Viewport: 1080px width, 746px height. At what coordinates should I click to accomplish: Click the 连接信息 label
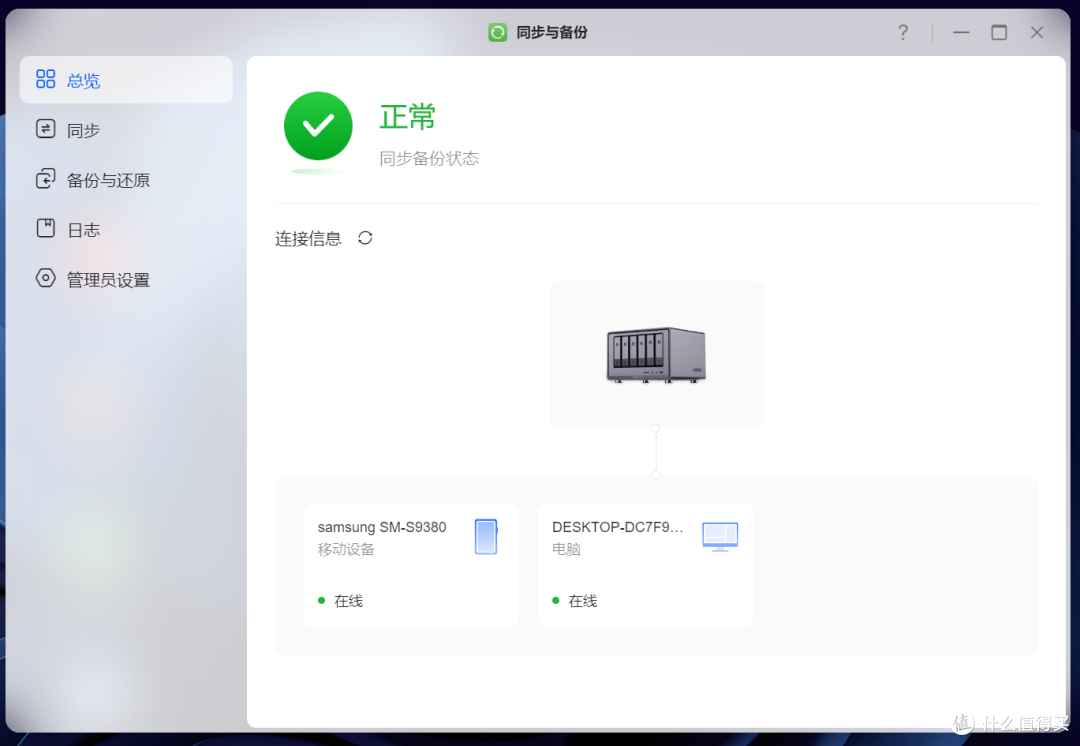(x=309, y=238)
